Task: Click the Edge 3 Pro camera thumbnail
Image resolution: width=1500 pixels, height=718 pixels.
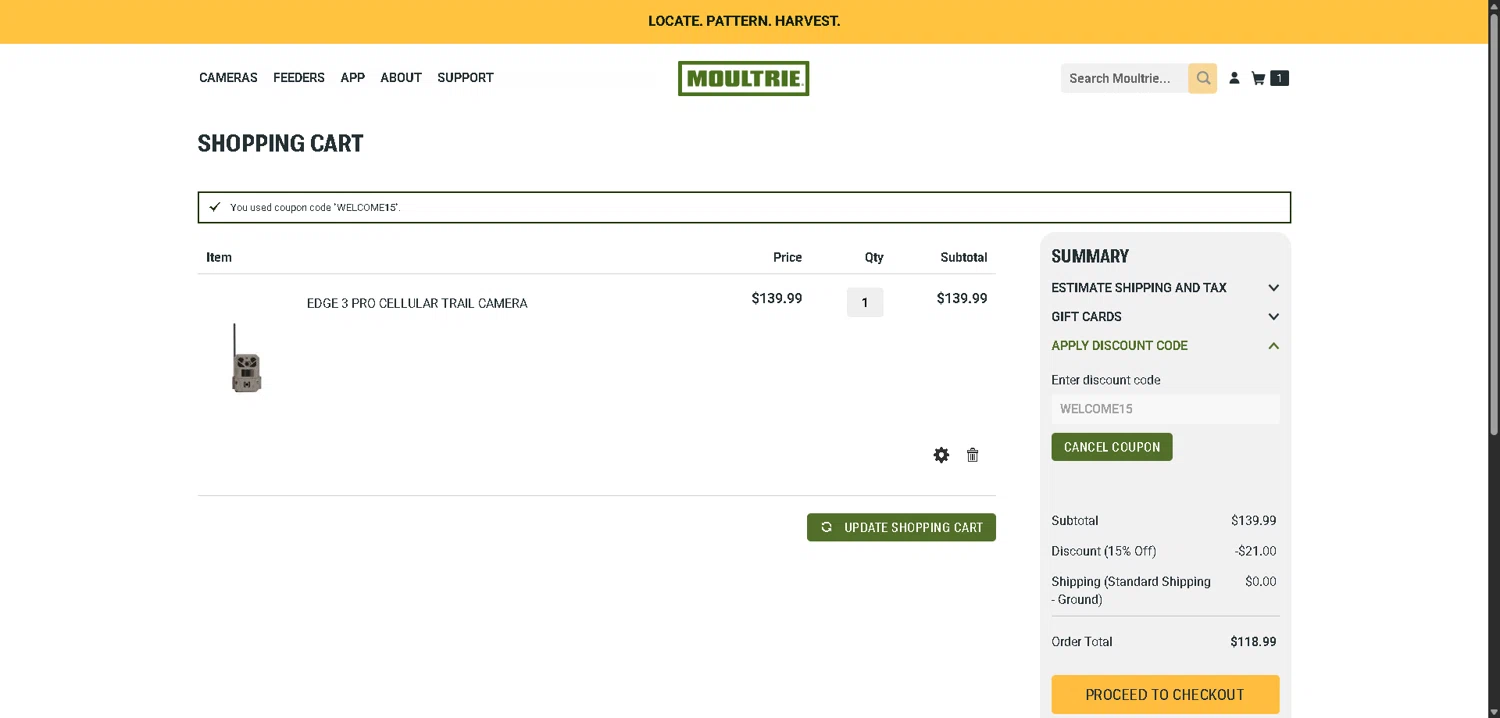Action: coord(246,357)
